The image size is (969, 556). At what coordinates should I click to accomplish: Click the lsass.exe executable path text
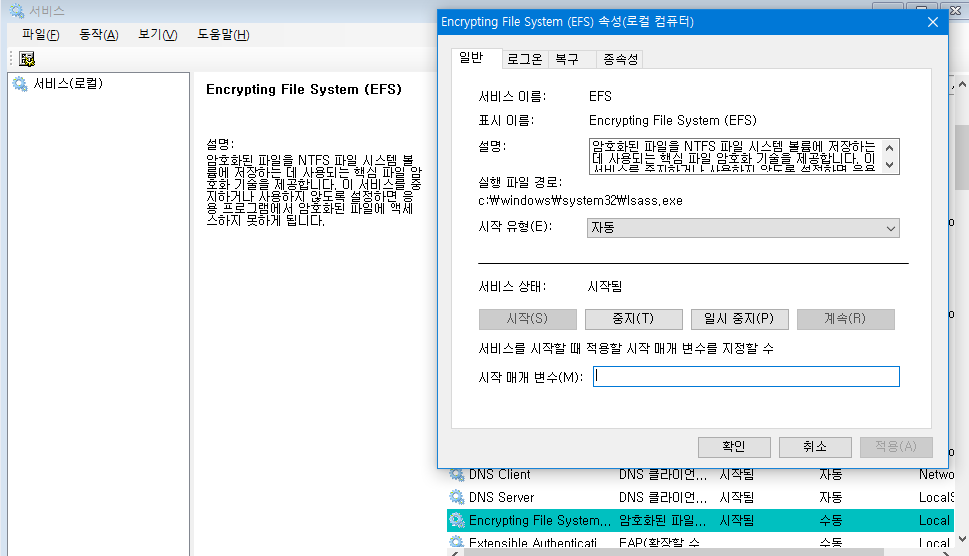pyautogui.click(x=580, y=201)
